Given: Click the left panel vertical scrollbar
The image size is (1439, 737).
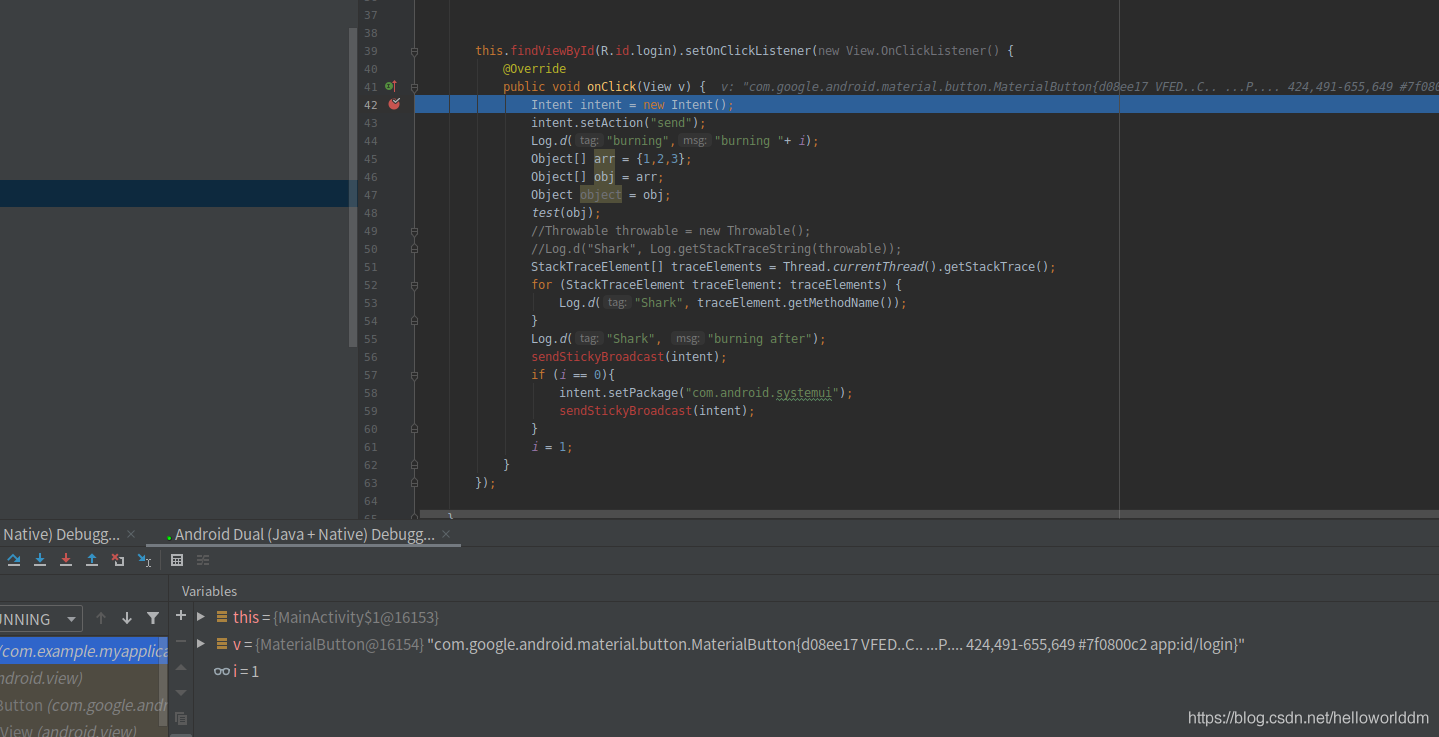Looking at the screenshot, I should [352, 186].
